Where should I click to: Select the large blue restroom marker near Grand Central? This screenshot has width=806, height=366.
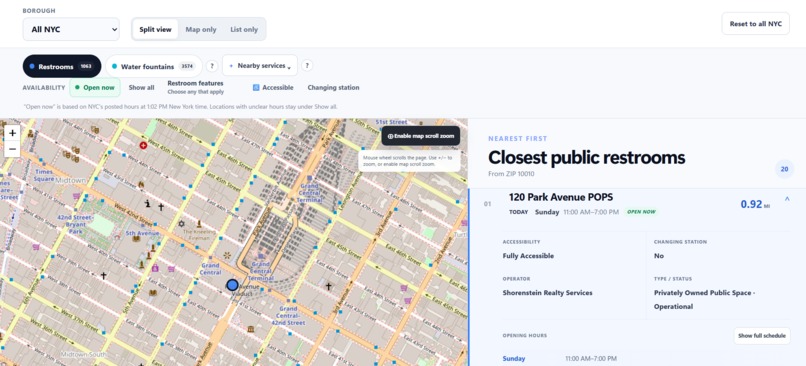click(232, 285)
